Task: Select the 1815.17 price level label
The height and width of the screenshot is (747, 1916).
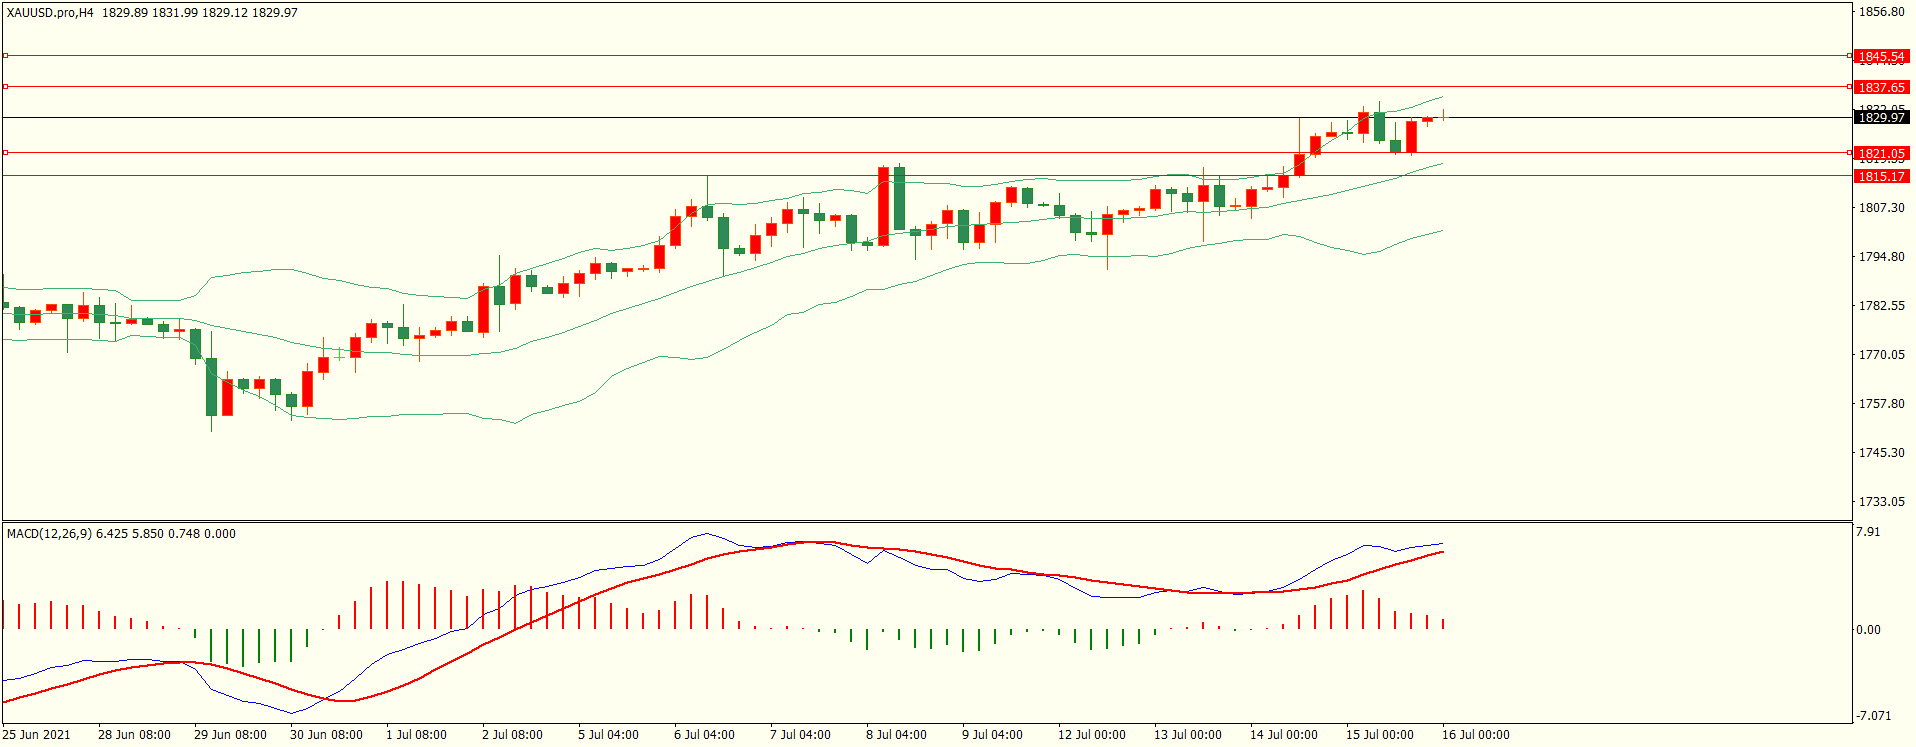Action: point(1881,177)
